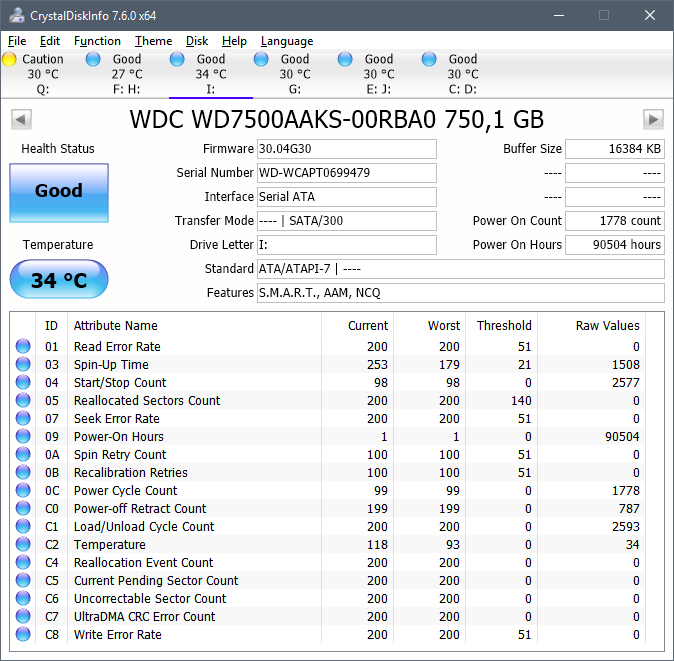Click threshold value 140 in Reallocated Sectors row
The image size is (674, 661).
coord(521,401)
